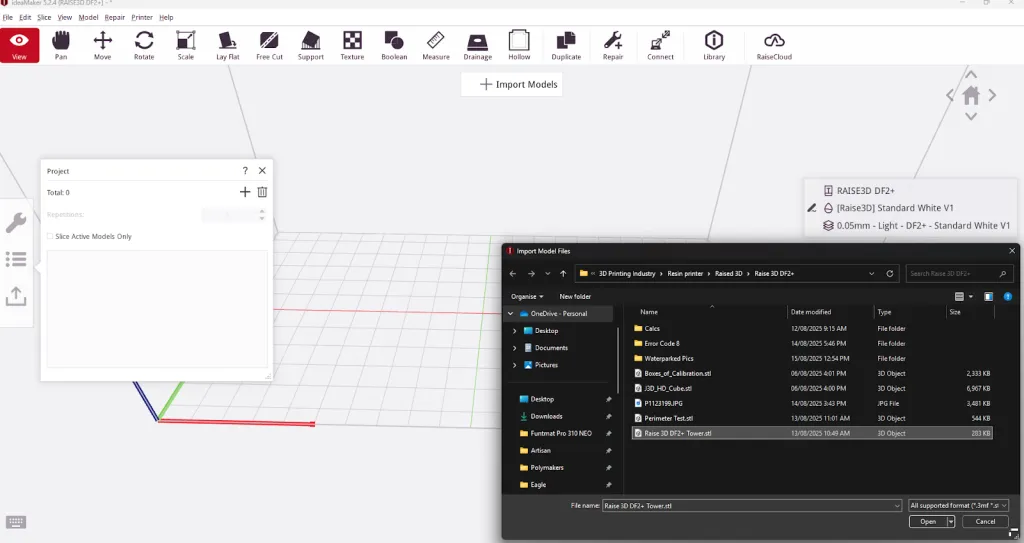Open the Library
This screenshot has width=1024, height=543.
[x=714, y=45]
